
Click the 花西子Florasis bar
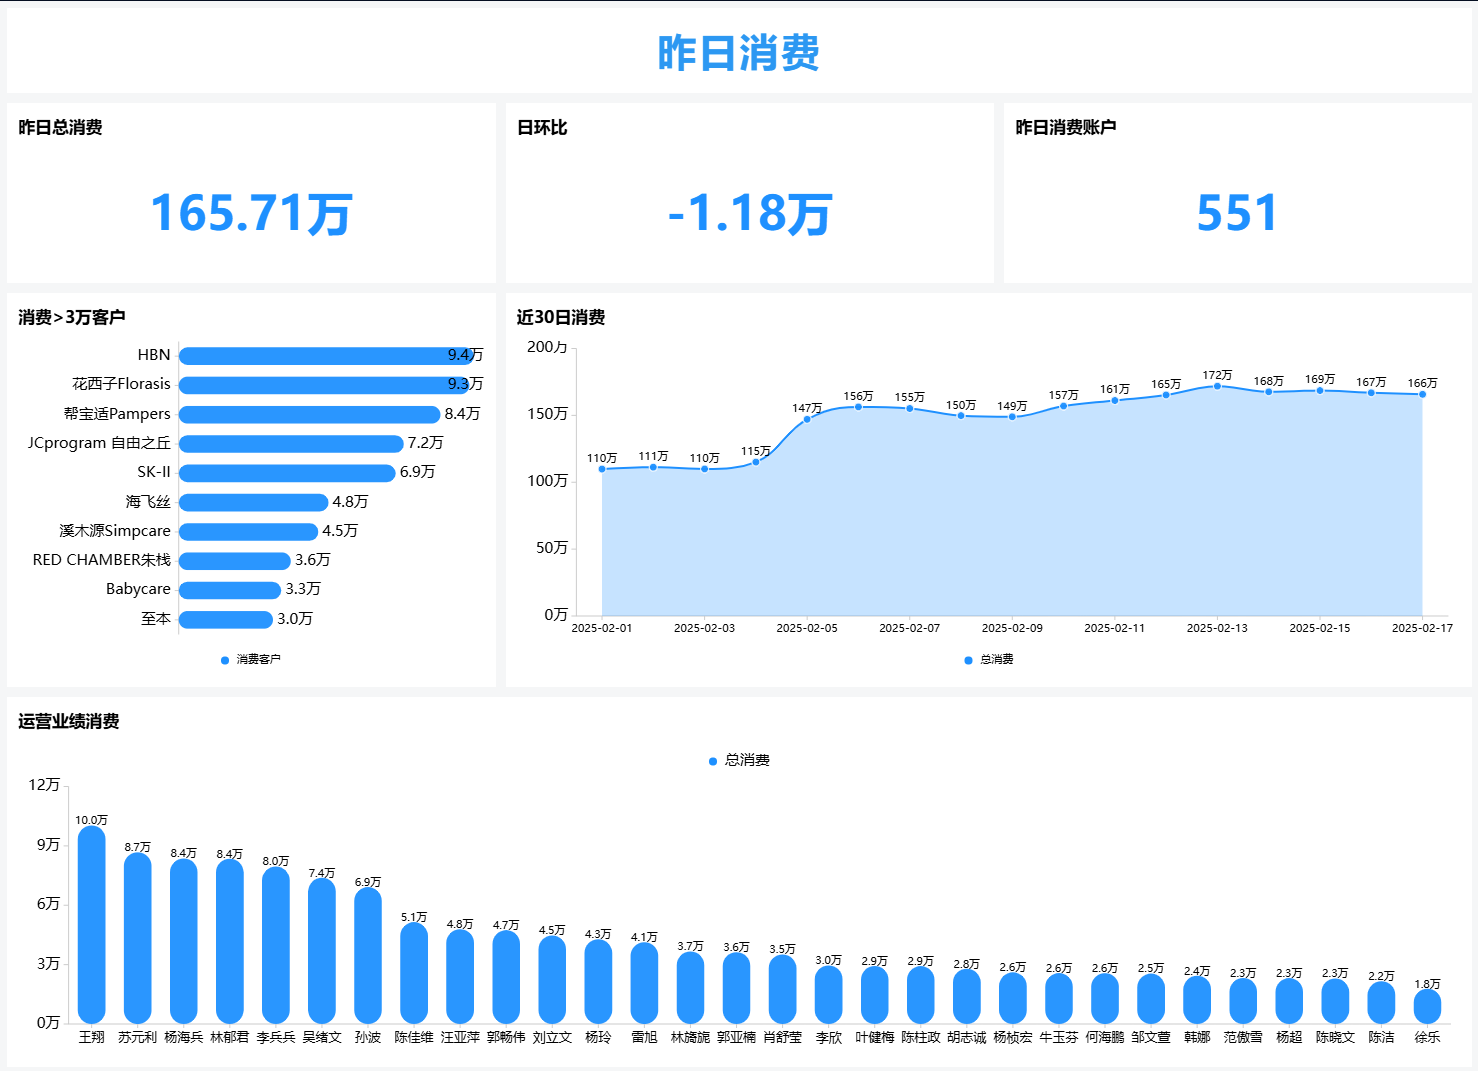point(324,385)
